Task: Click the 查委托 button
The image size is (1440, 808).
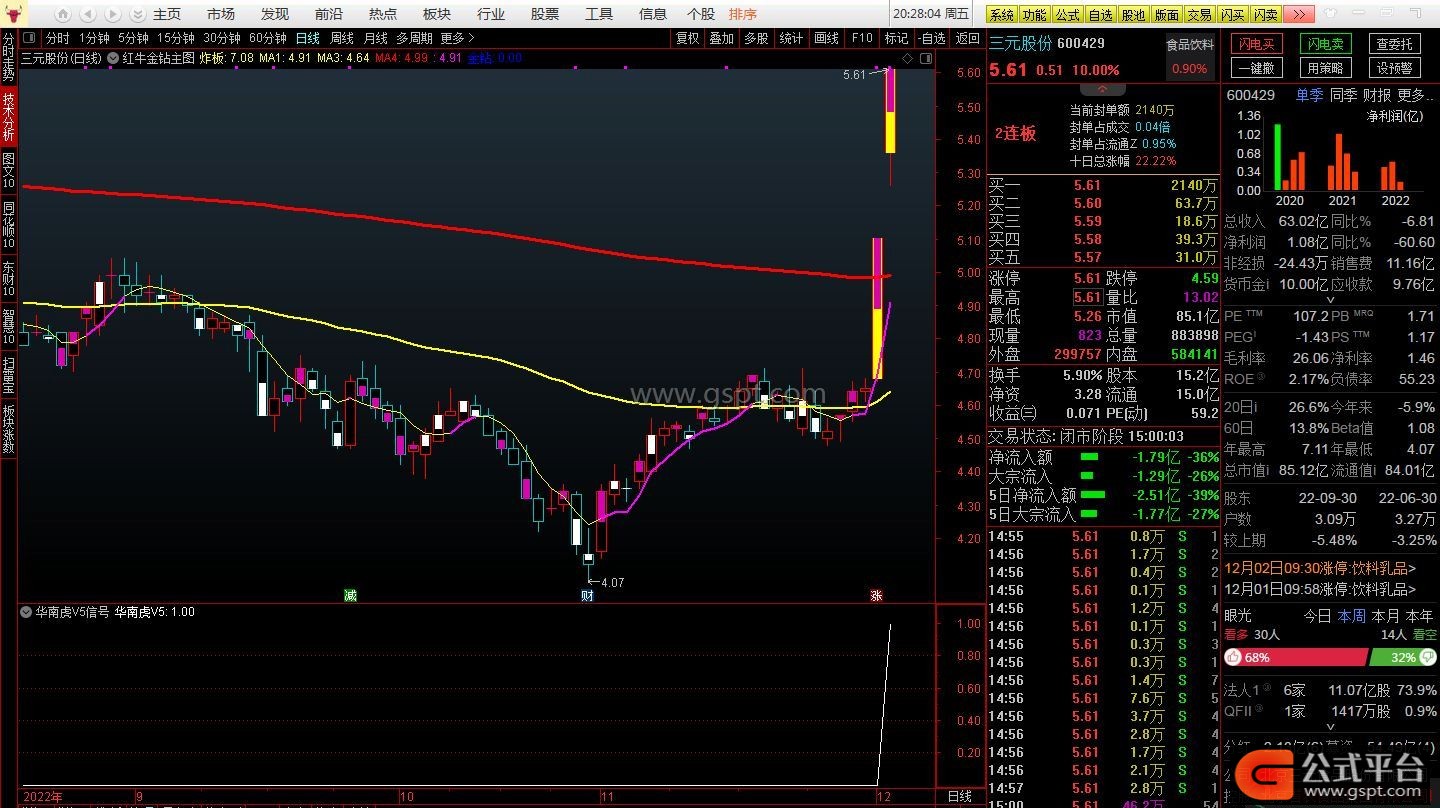Action: coord(1394,44)
